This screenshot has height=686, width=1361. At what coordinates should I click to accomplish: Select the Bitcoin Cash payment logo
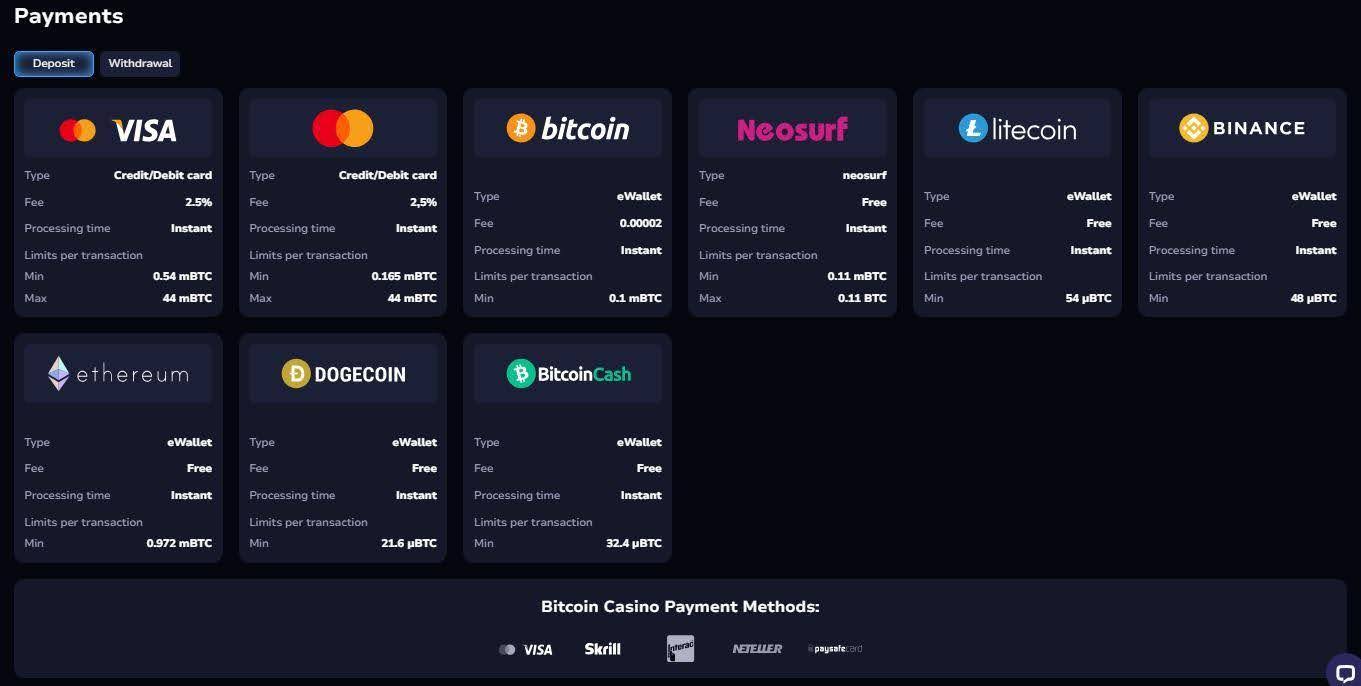pos(568,374)
